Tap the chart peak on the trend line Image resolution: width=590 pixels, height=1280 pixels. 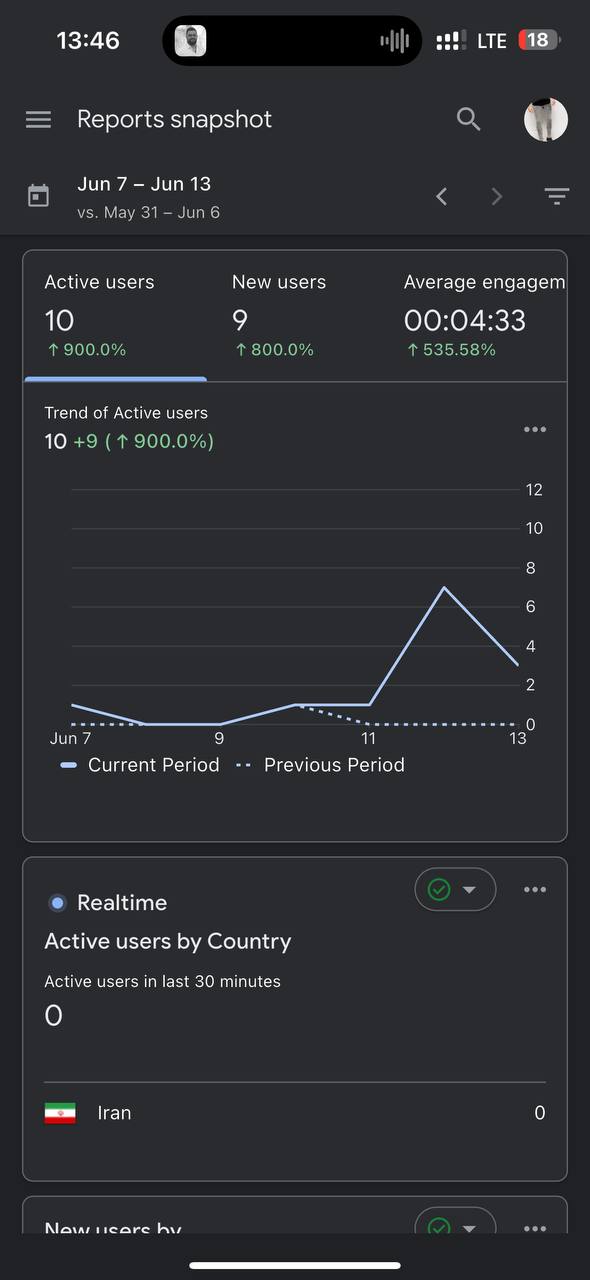pyautogui.click(x=443, y=587)
